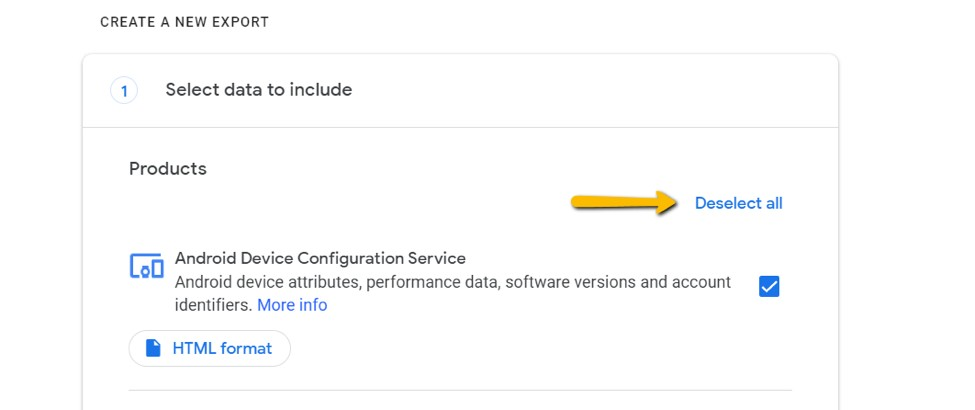The height and width of the screenshot is (410, 975).
Task: Click the file icon in HTML format button
Action: 153,348
